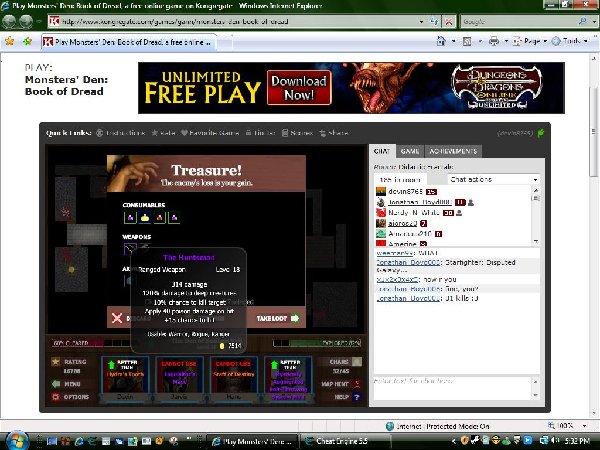Click the Rating star icon
Screen dimensions: 600x450
[x=56, y=361]
